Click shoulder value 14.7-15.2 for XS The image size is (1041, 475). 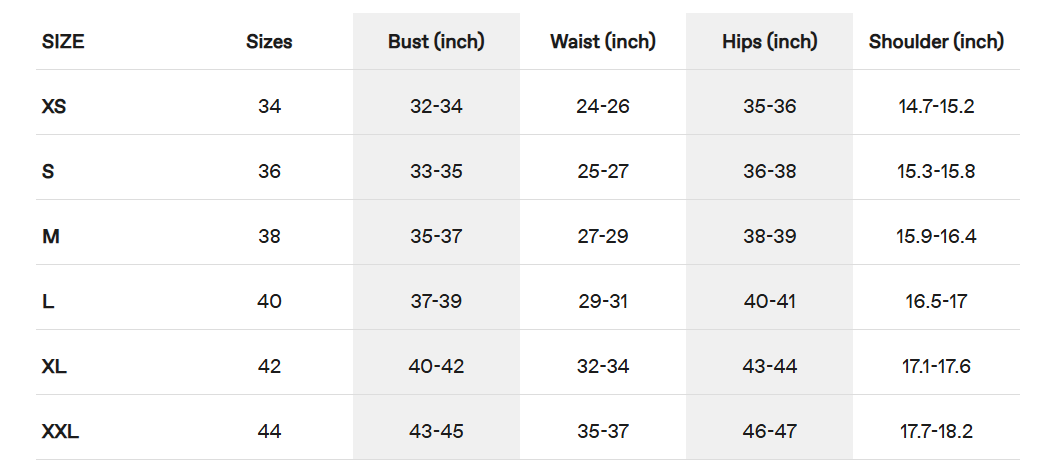click(936, 106)
